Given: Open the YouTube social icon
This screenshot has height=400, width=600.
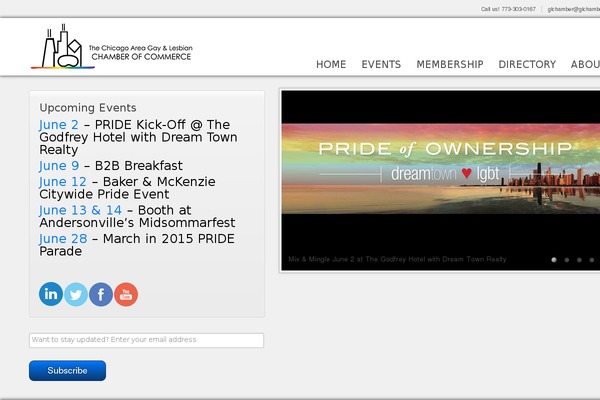Looking at the screenshot, I should tap(126, 294).
